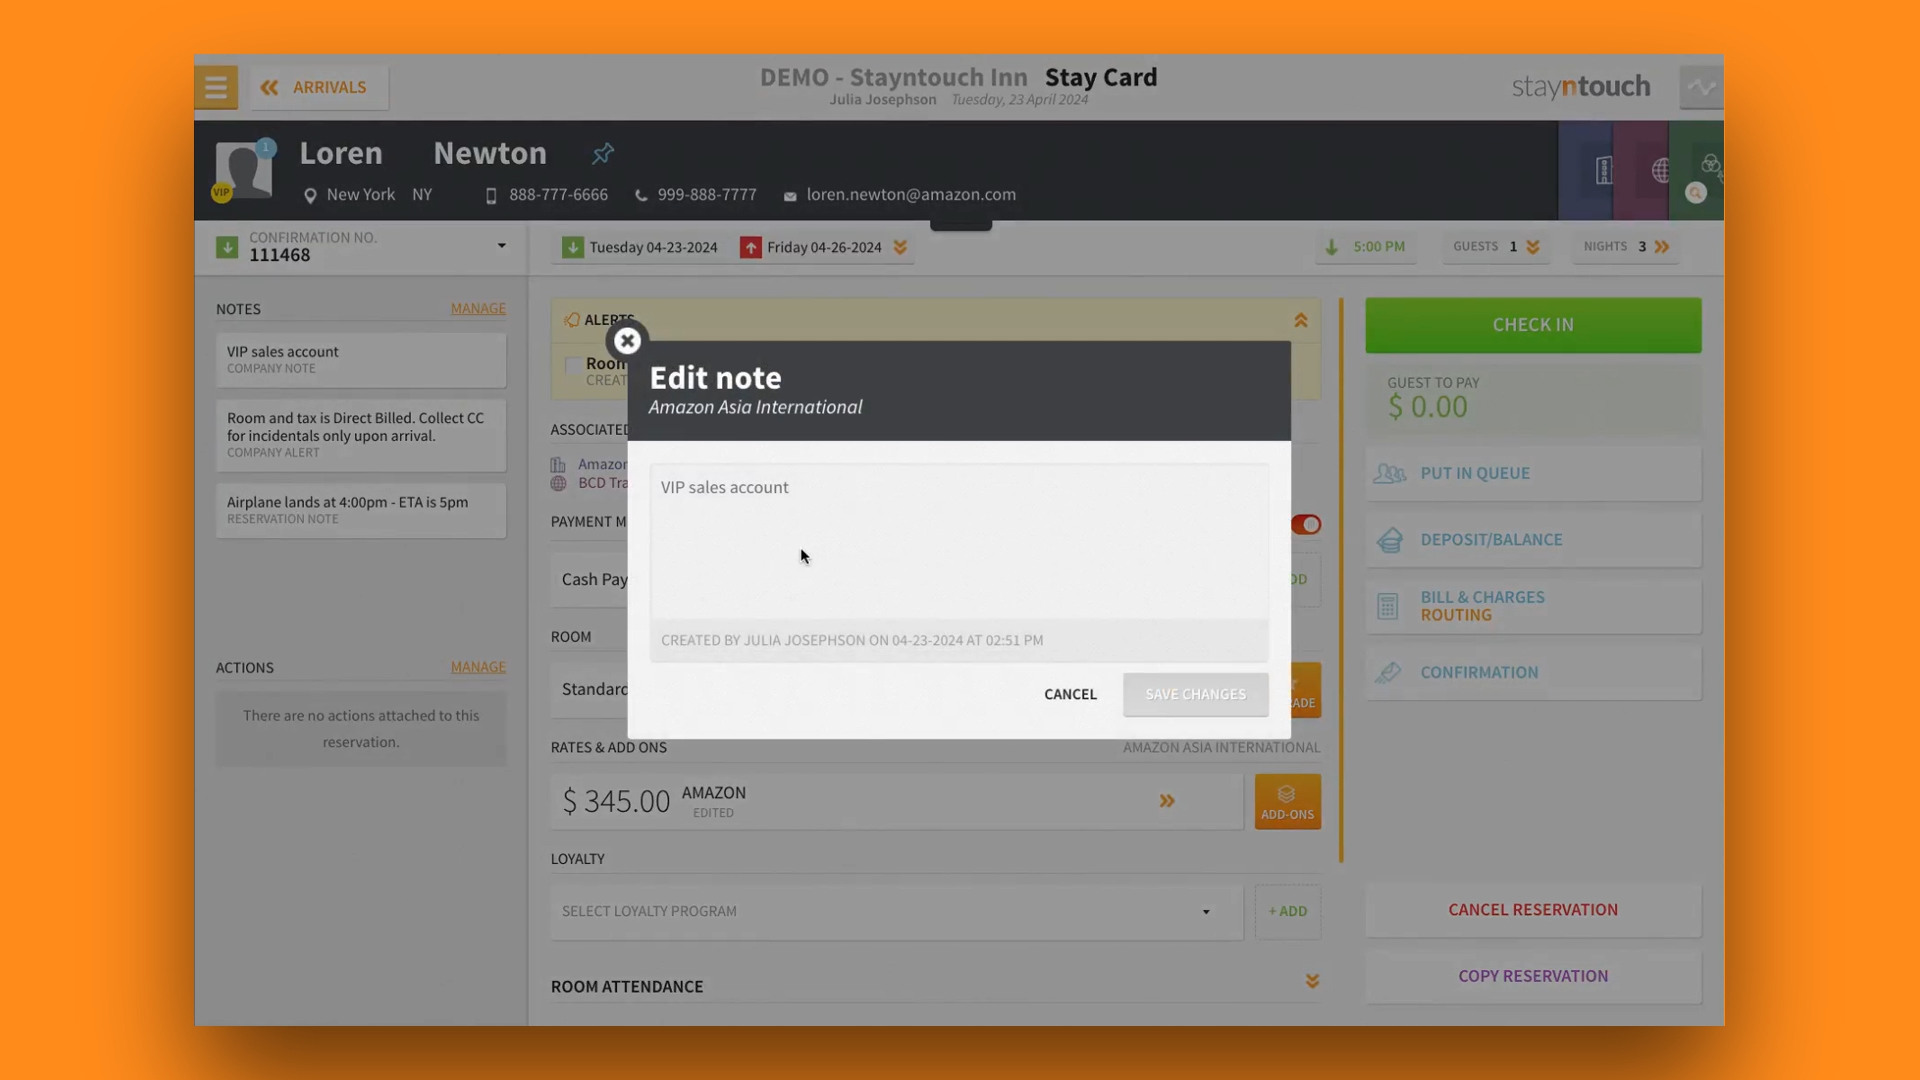
Task: Click the guest avatar photo
Action: pyautogui.click(x=244, y=170)
